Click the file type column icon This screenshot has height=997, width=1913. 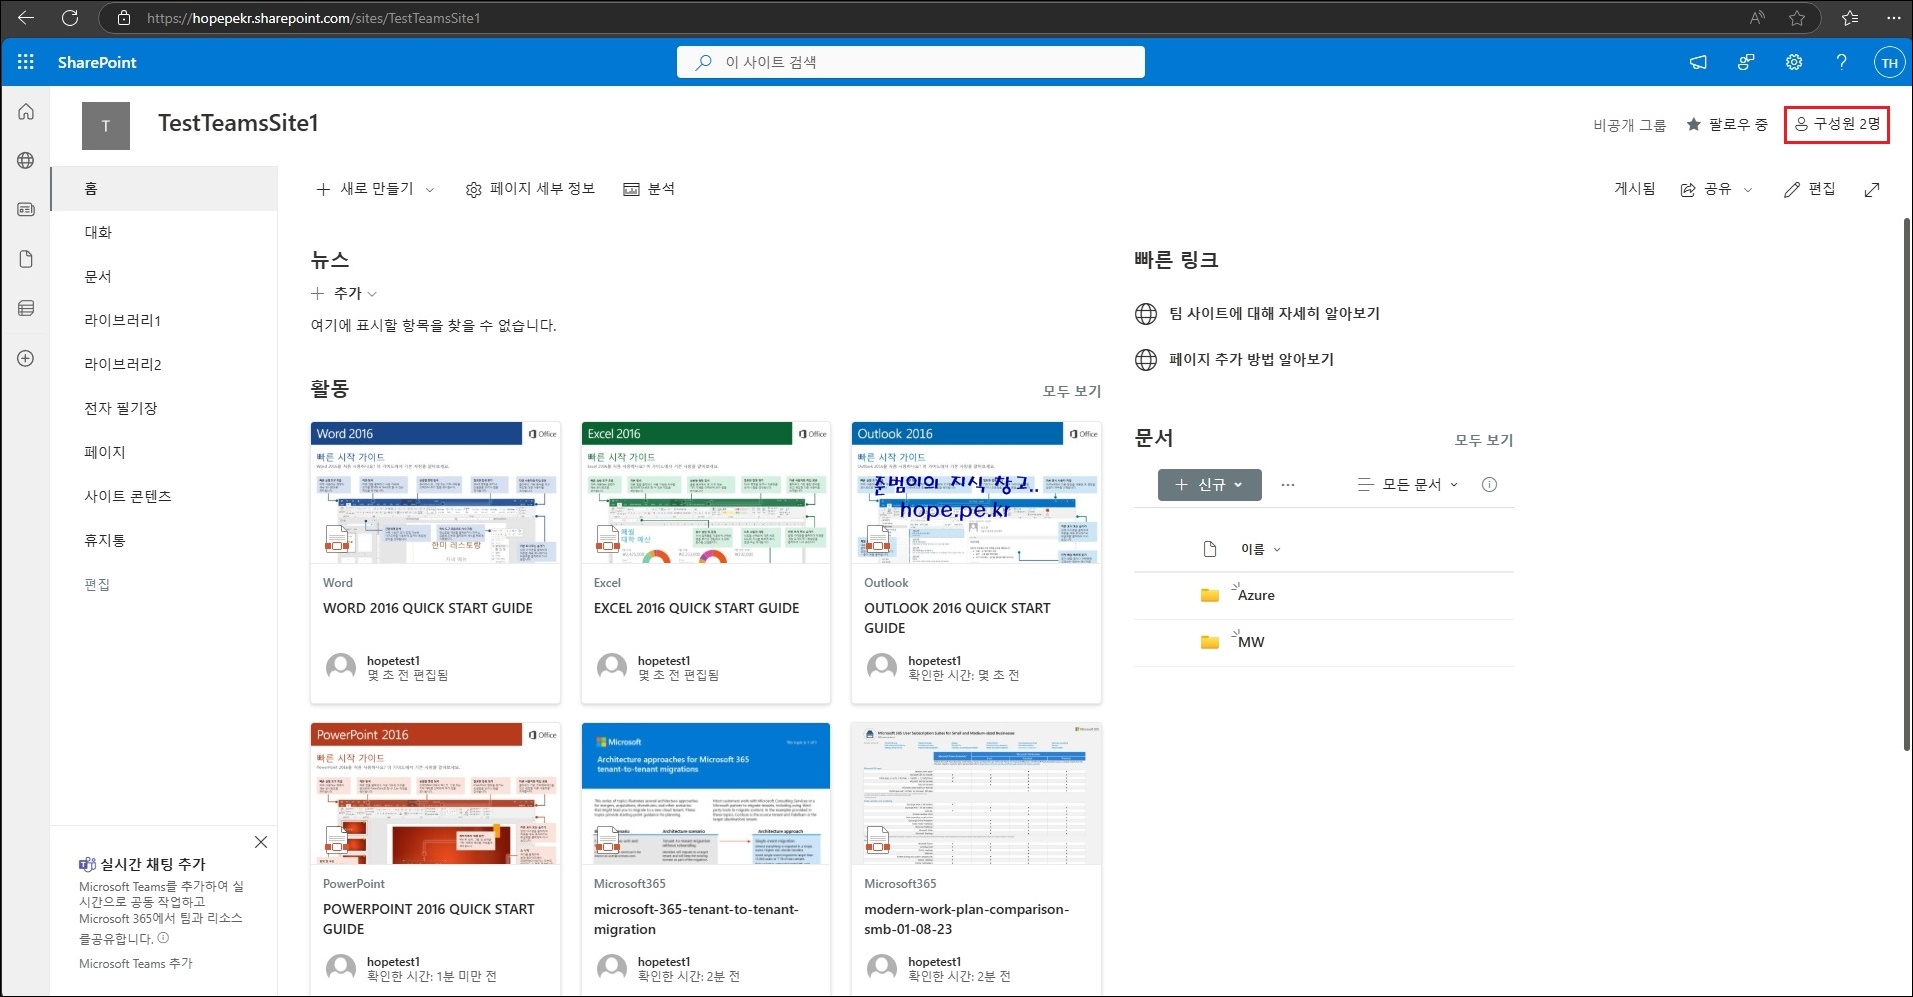pos(1210,549)
